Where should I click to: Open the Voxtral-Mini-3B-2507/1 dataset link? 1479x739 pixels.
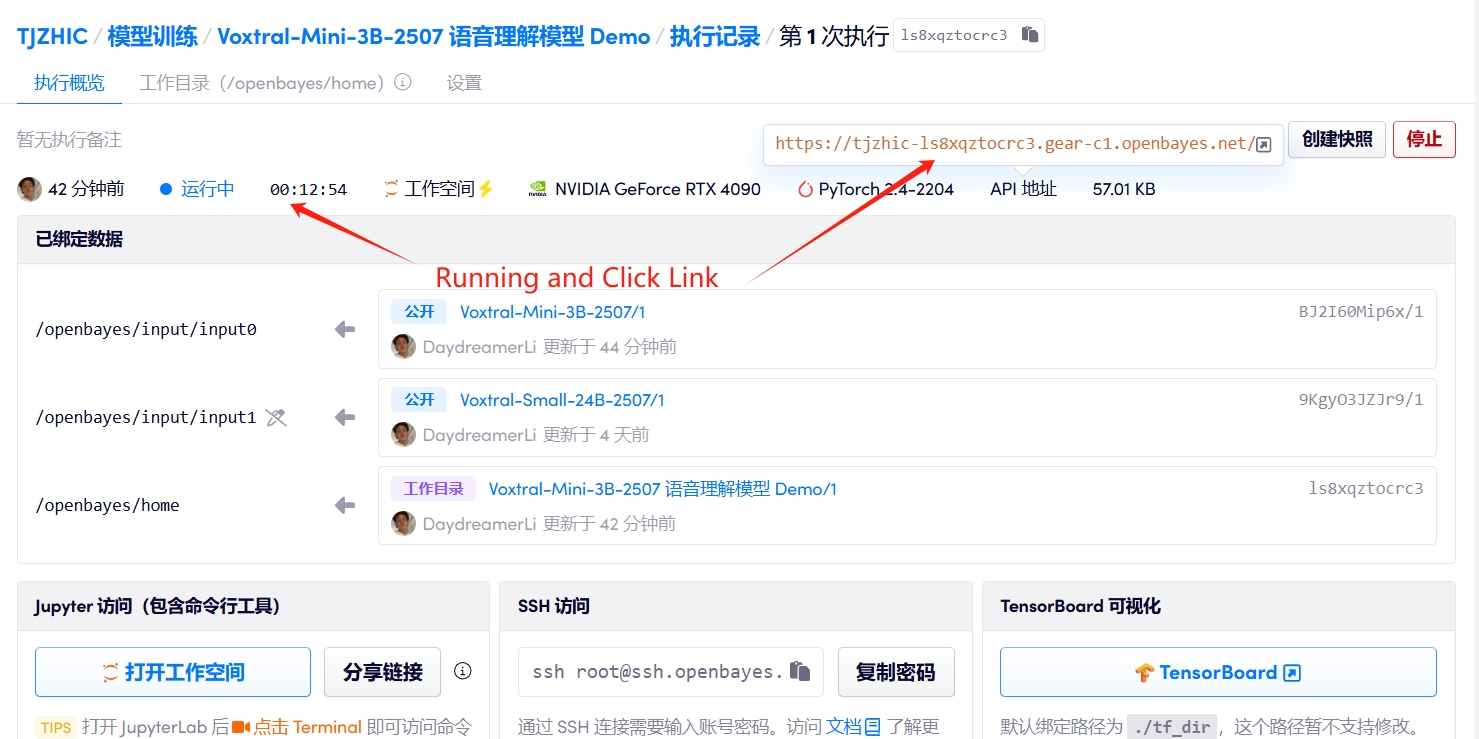(x=552, y=312)
